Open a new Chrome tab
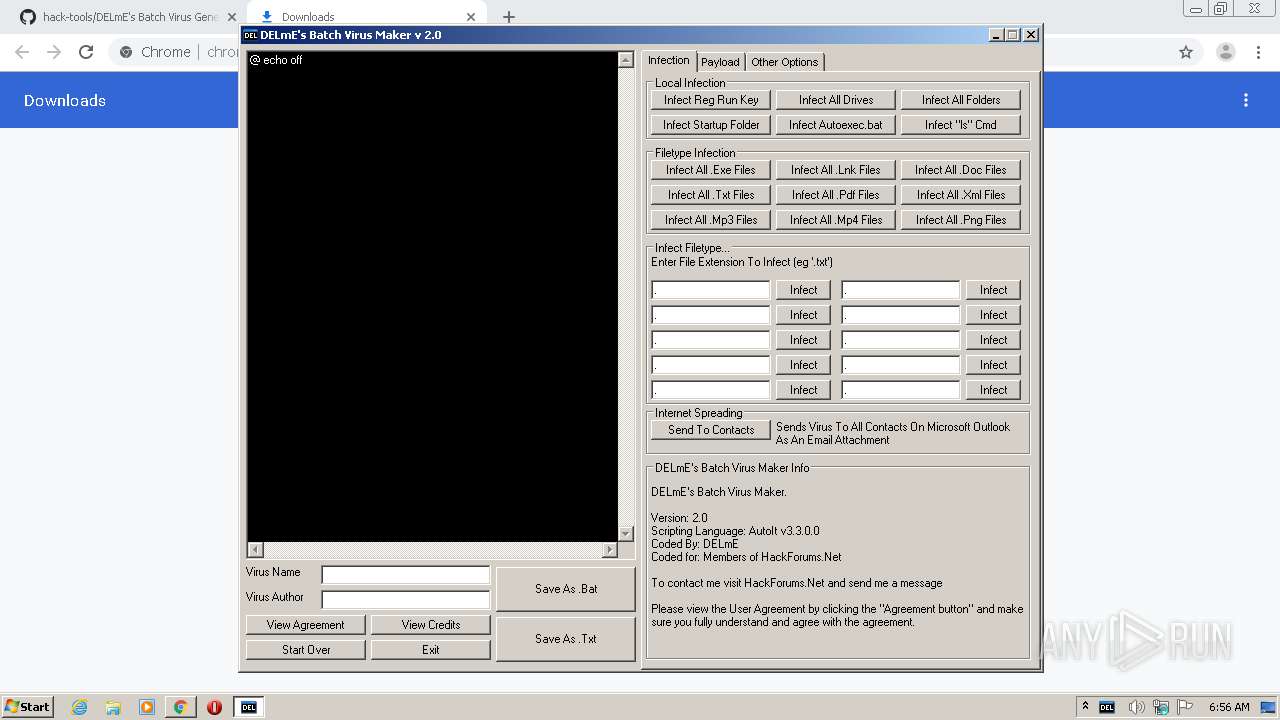The image size is (1280, 720). point(509,17)
